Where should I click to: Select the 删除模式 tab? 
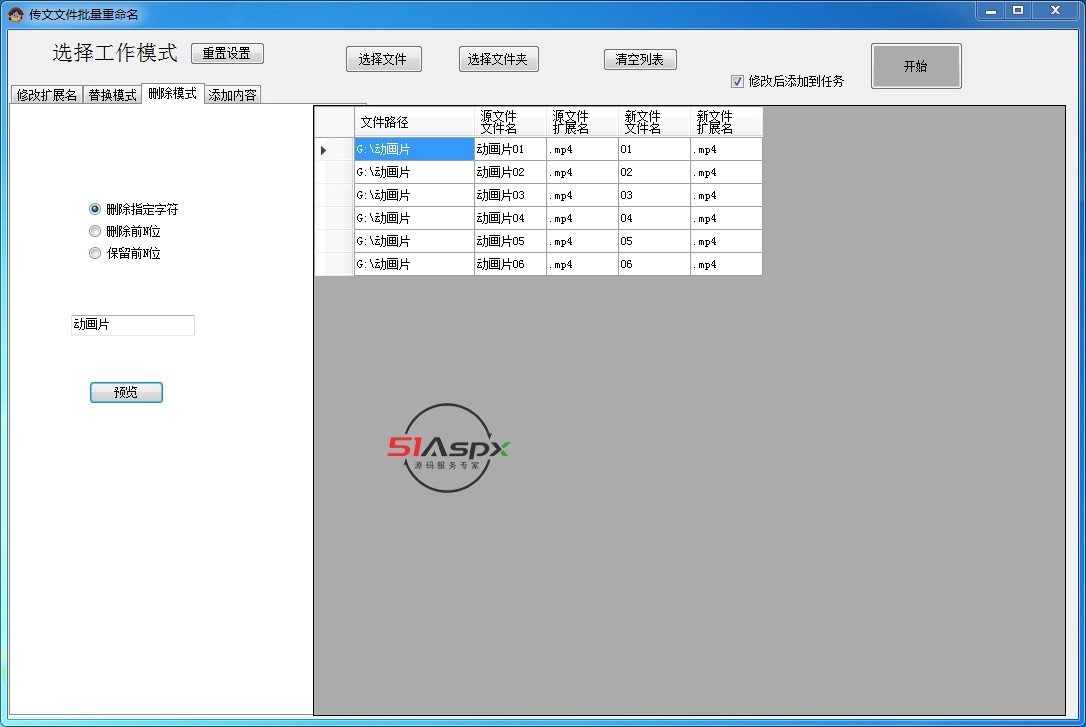(x=172, y=93)
